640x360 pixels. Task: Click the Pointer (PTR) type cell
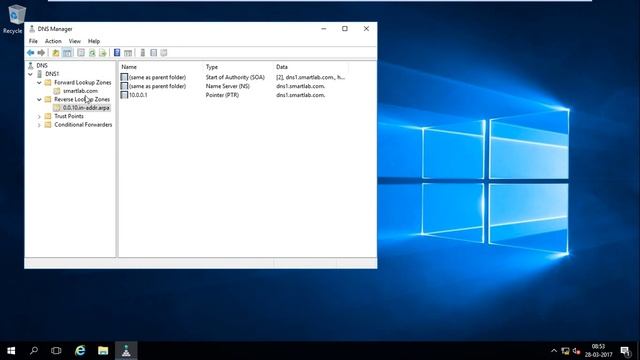point(222,95)
